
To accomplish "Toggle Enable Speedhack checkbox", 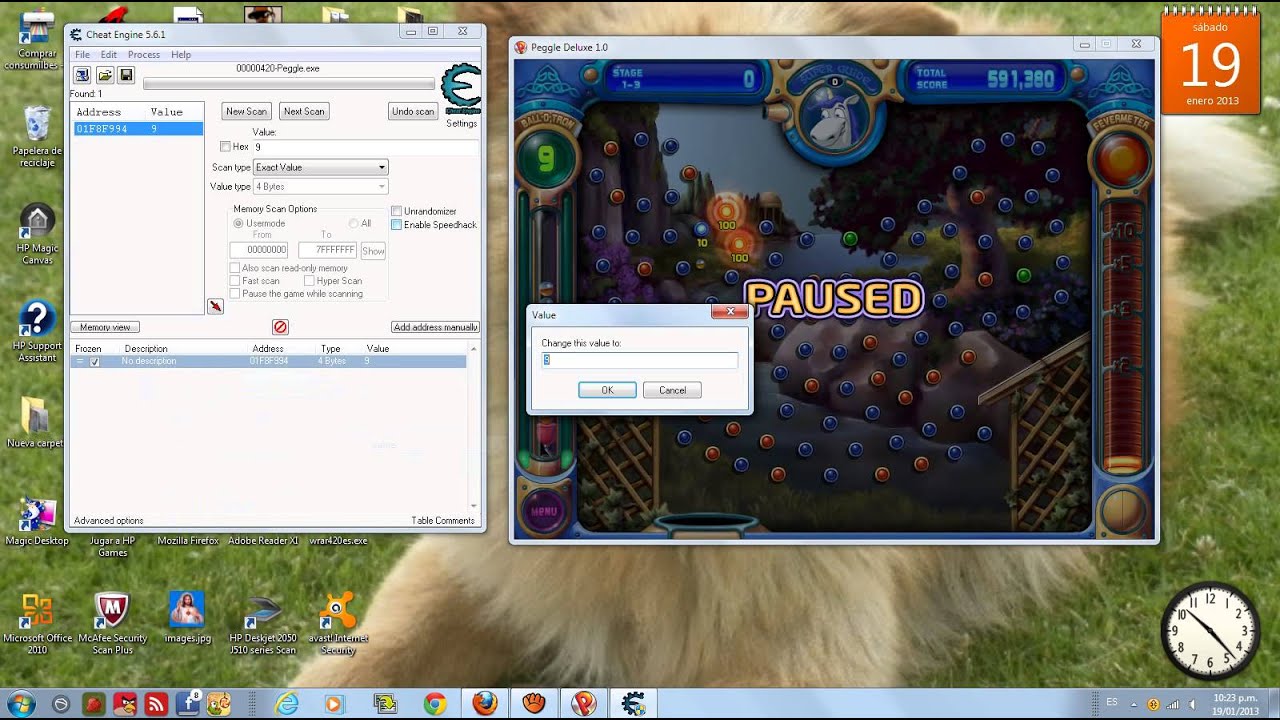I will tap(396, 225).
